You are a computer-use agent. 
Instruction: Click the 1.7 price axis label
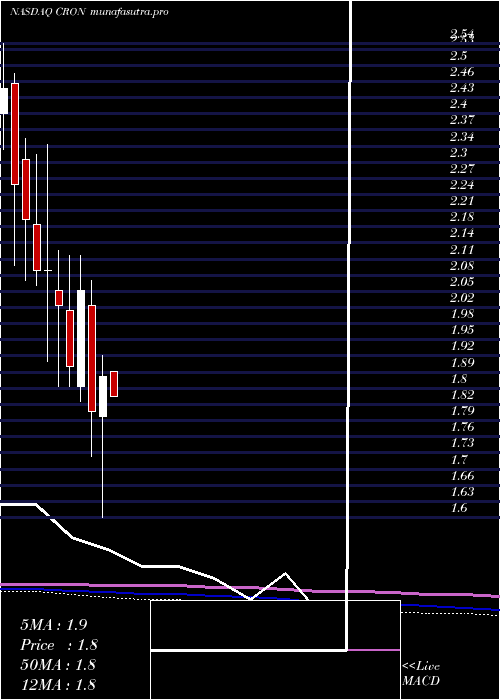click(459, 459)
